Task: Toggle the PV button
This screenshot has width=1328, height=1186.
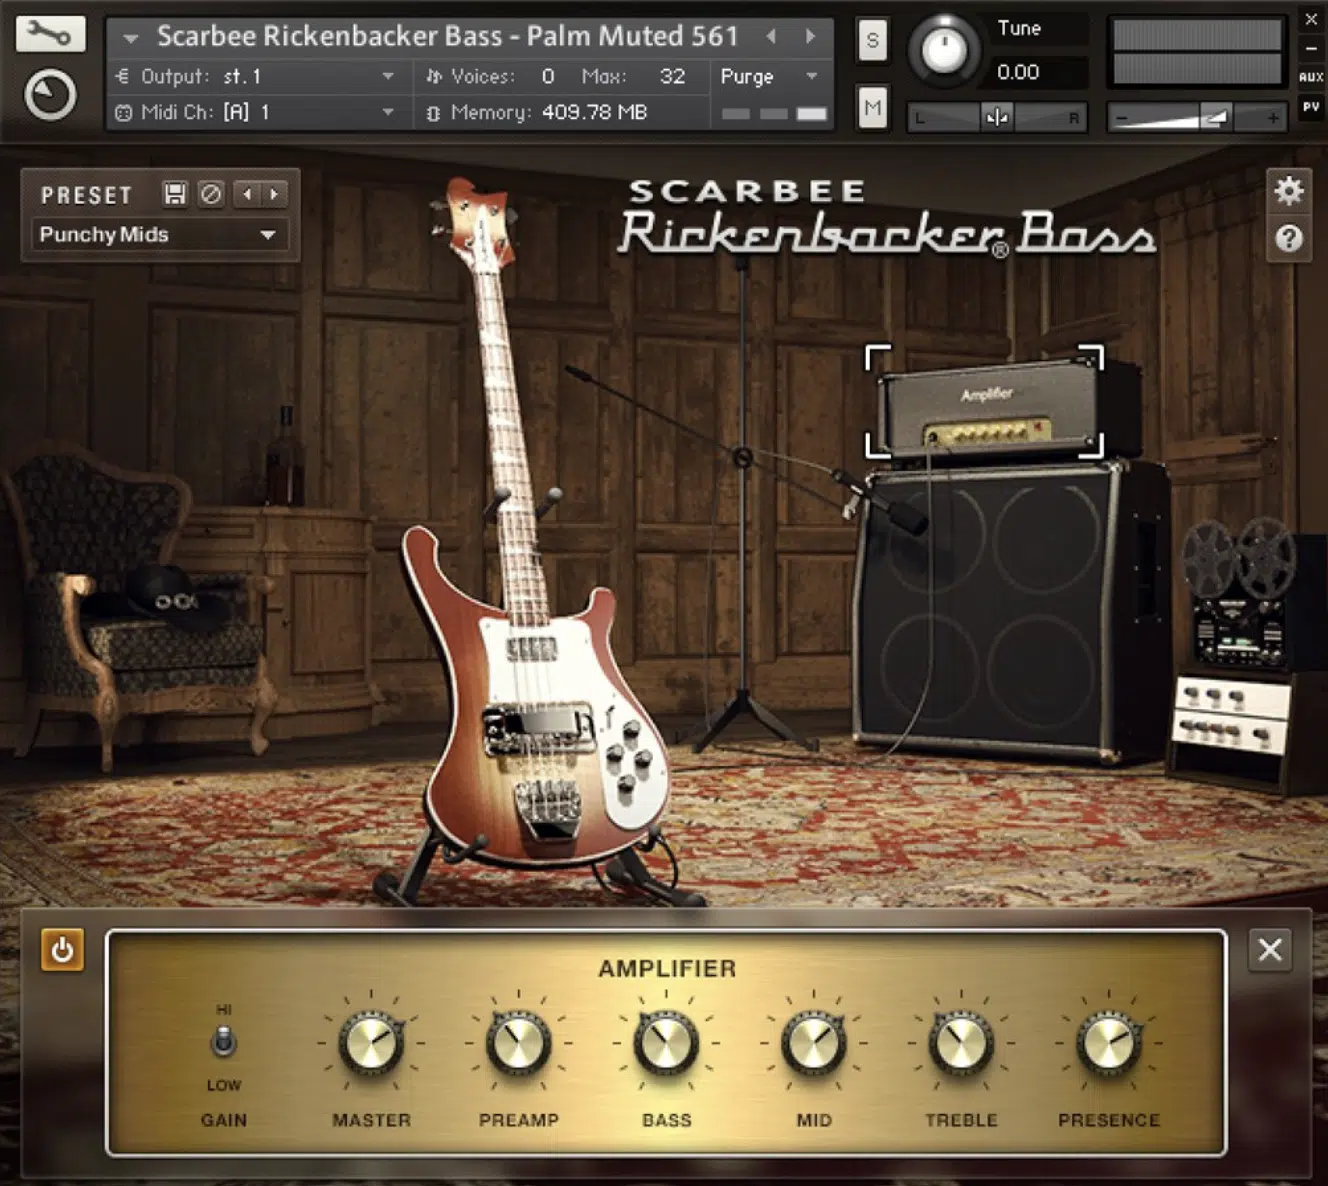Action: point(1311,107)
